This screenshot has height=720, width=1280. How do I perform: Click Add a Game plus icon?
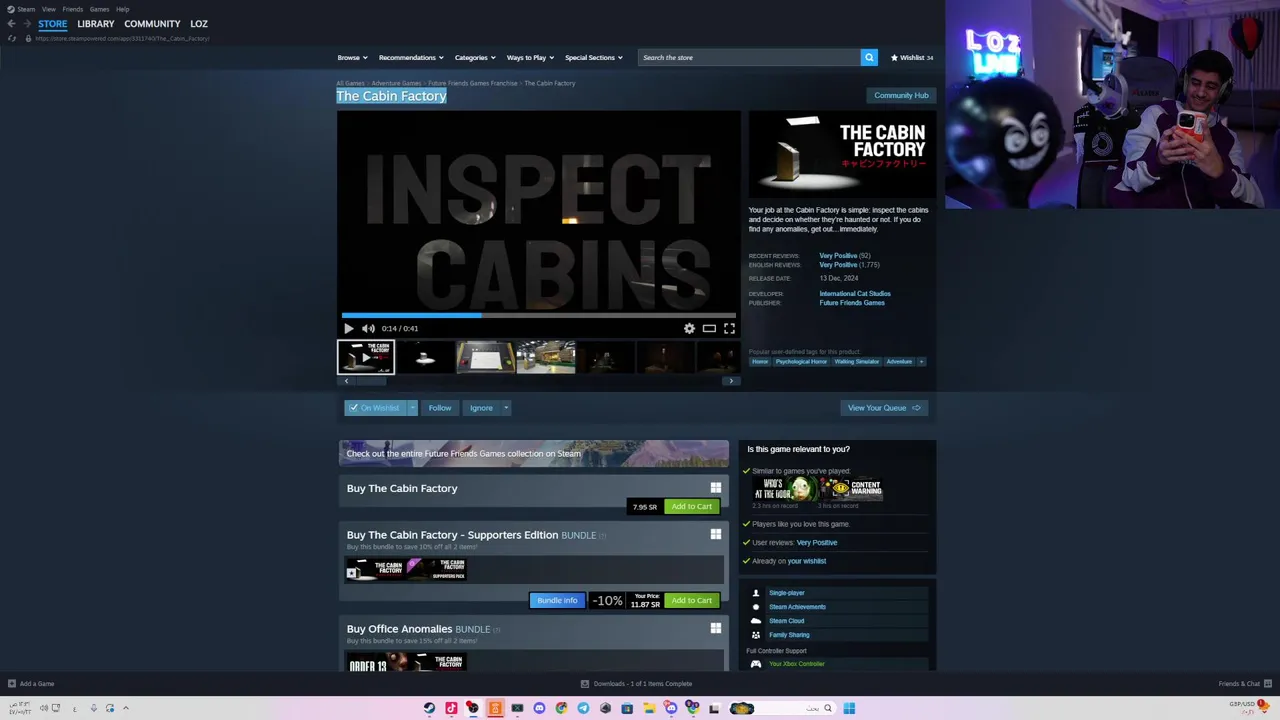(12, 684)
